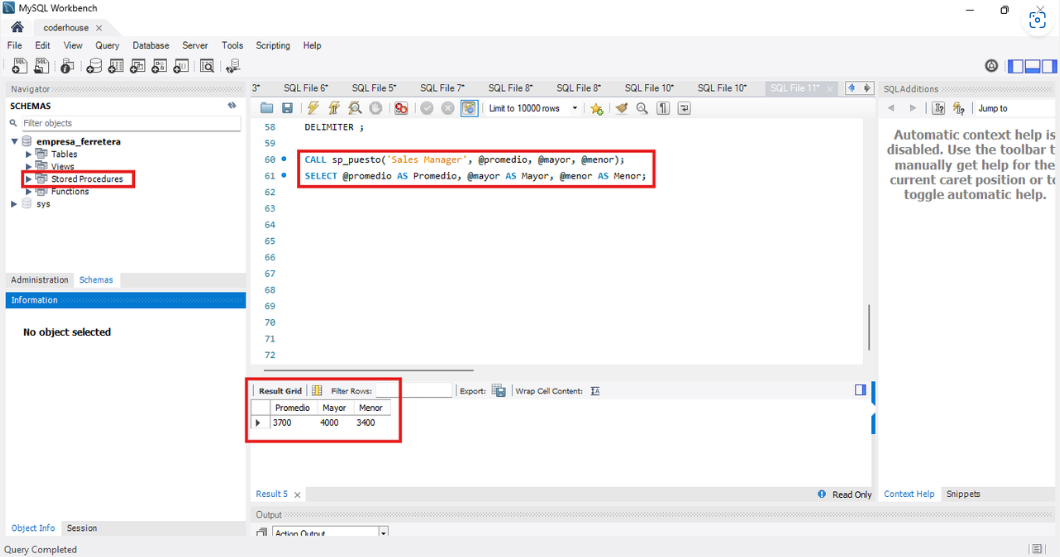
Task: Collapse the empresa_ferretera schema
Action: [x=14, y=141]
